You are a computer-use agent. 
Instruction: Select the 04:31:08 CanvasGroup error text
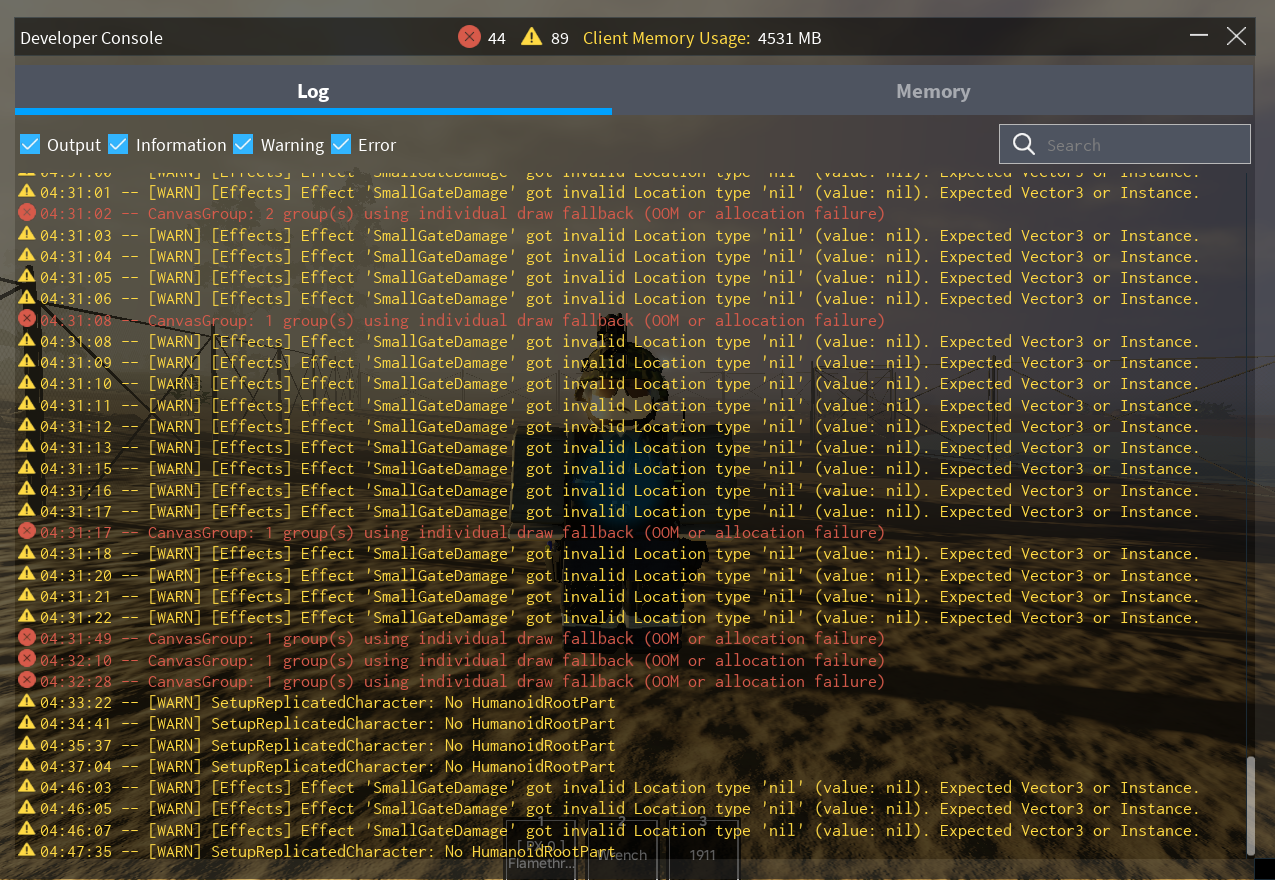pos(463,320)
